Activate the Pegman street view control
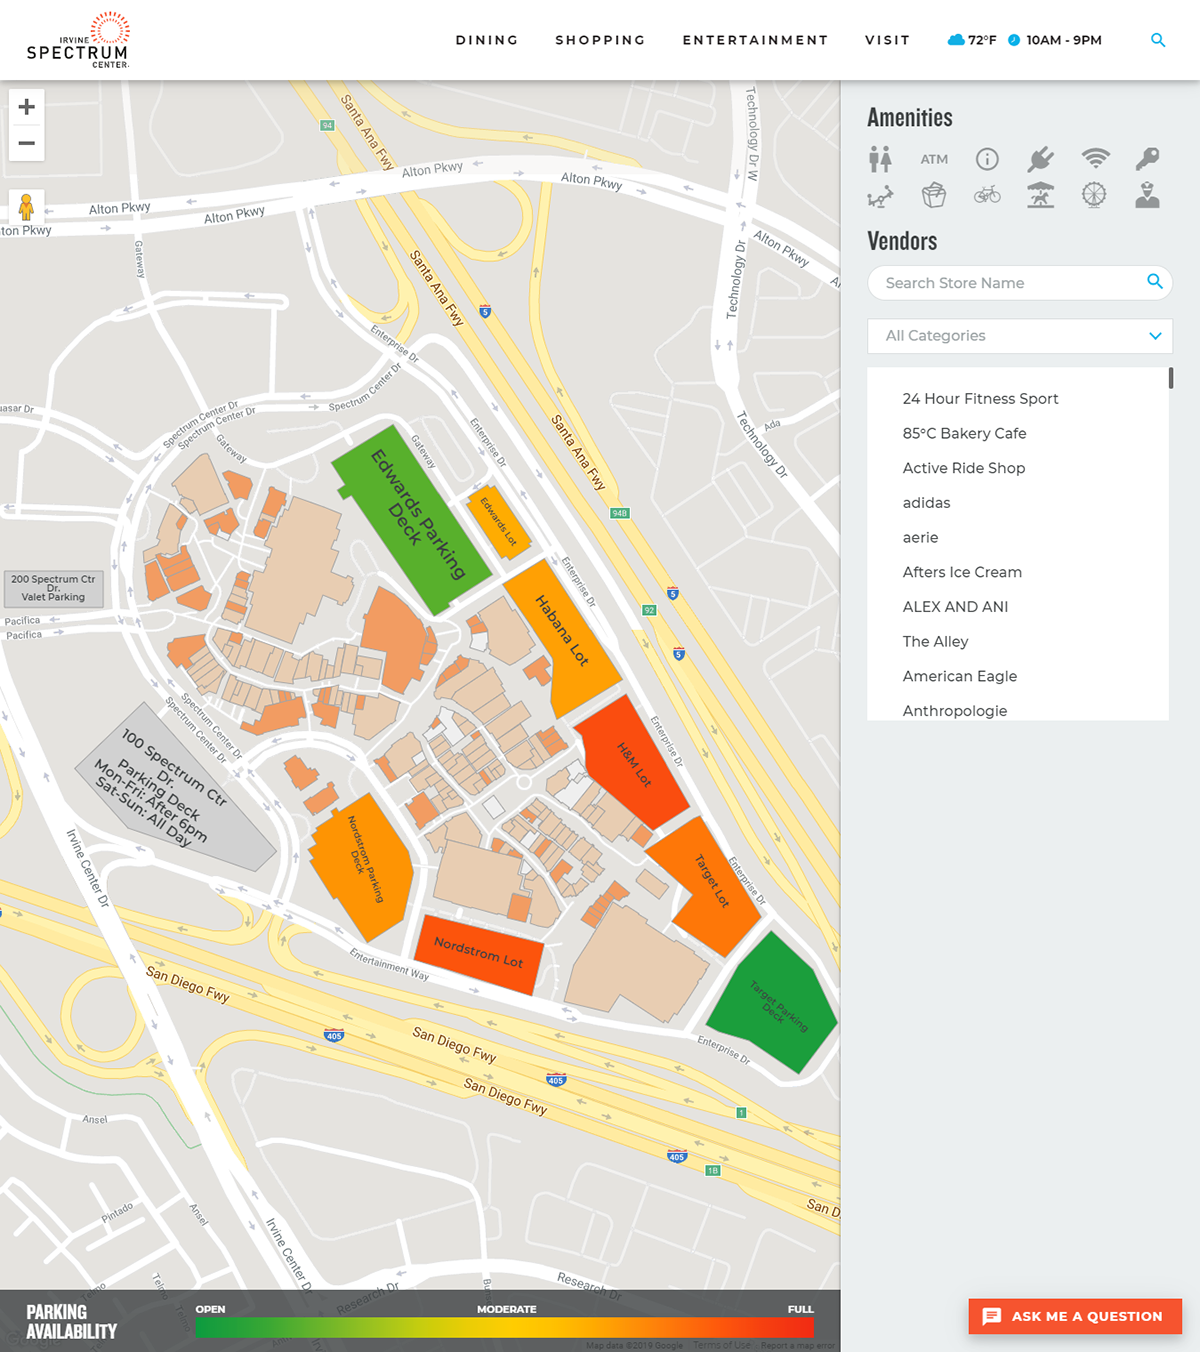 [x=26, y=208]
